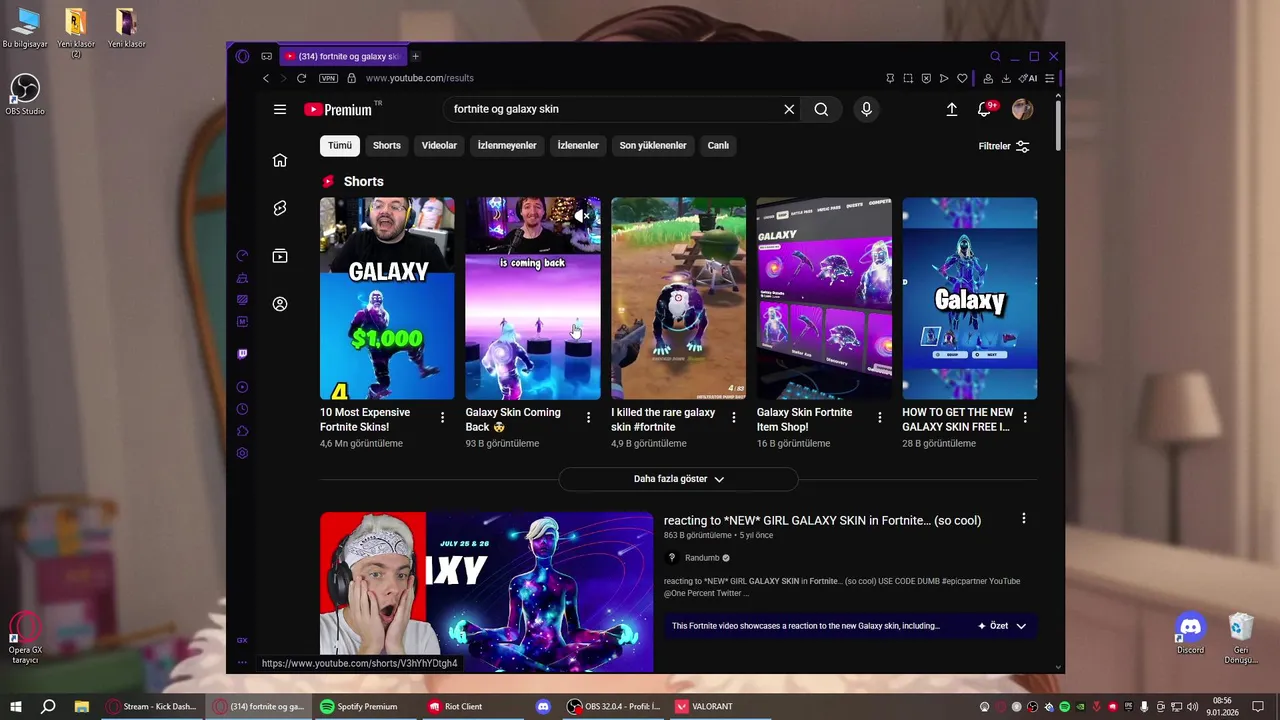Open Discord desktop shortcut
Screen dimensions: 1280x720
pos(1190,634)
